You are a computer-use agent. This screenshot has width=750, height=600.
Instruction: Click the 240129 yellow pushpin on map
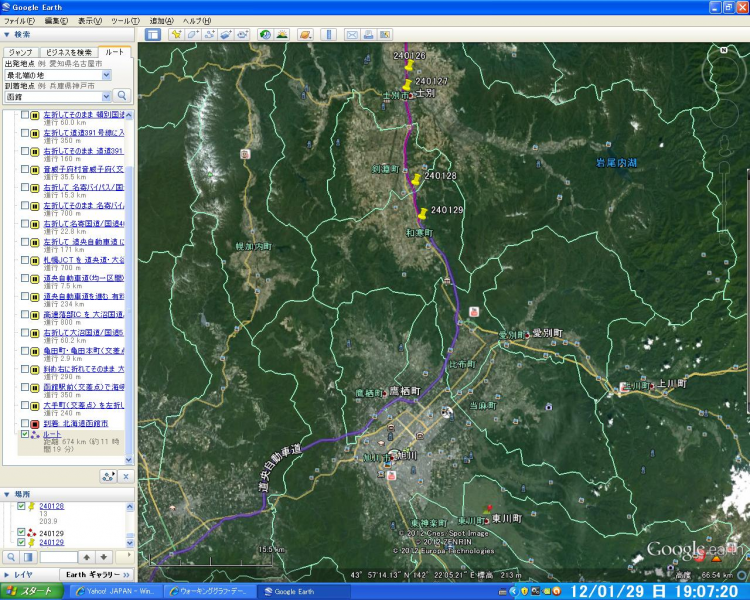[422, 213]
